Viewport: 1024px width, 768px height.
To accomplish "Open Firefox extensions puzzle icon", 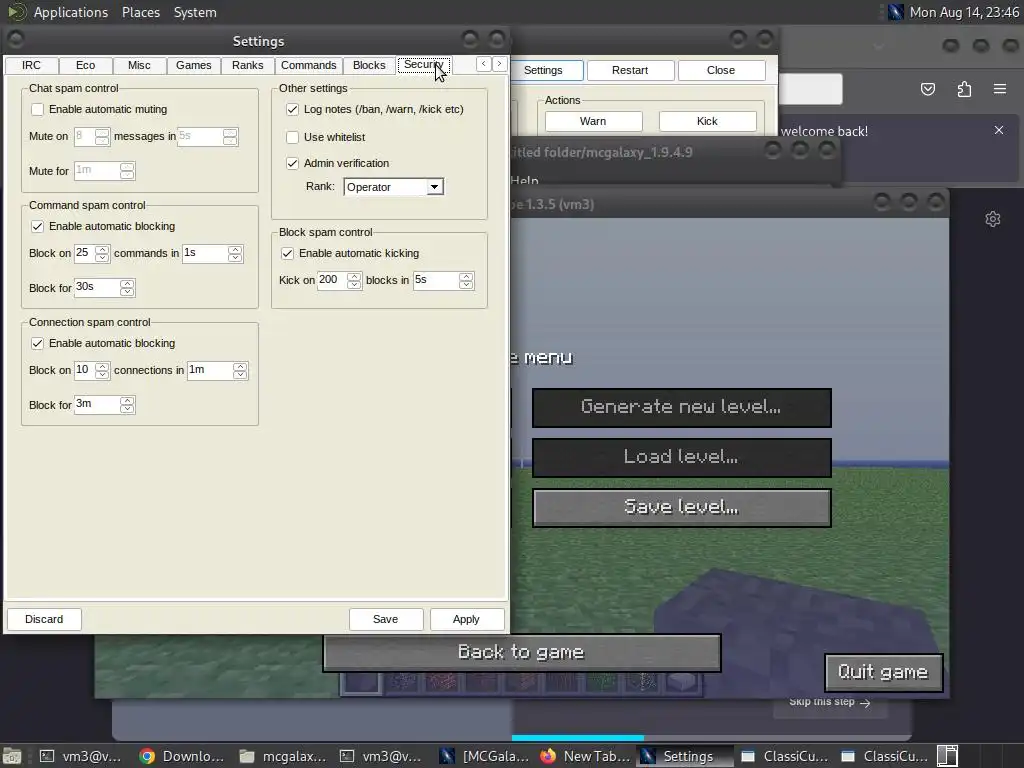I will [964, 89].
